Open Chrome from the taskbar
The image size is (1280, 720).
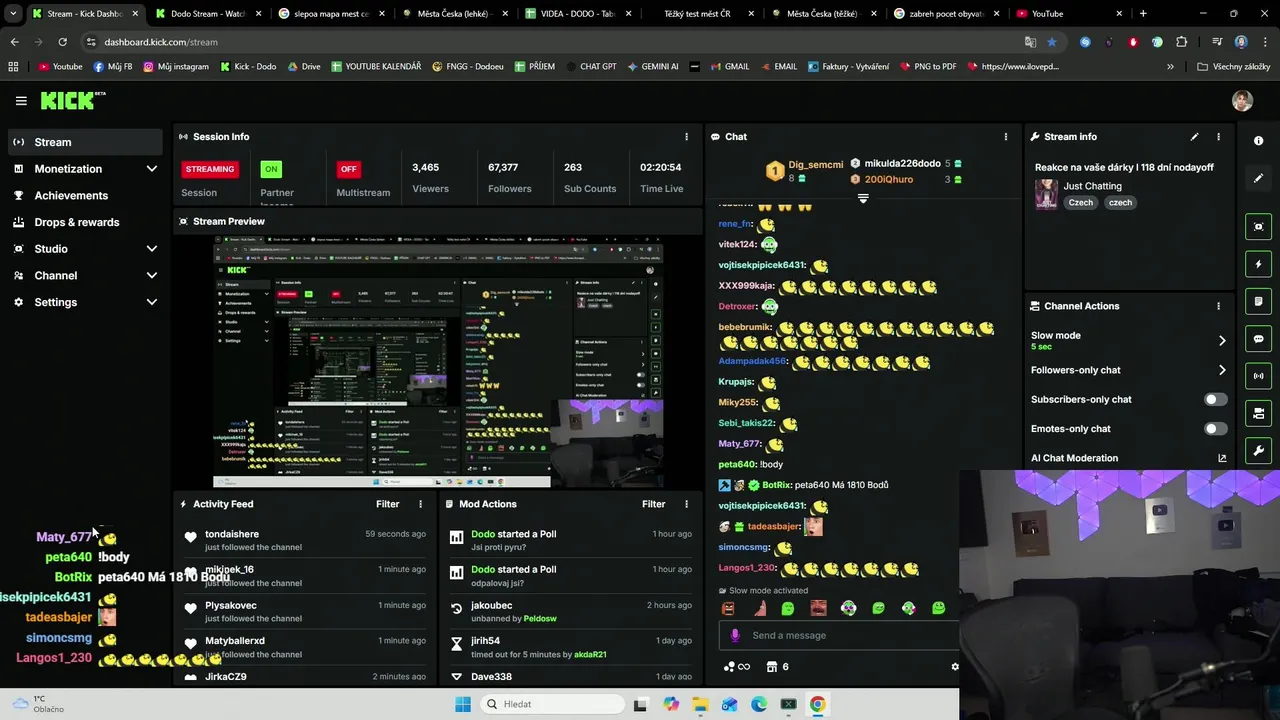coord(817,704)
